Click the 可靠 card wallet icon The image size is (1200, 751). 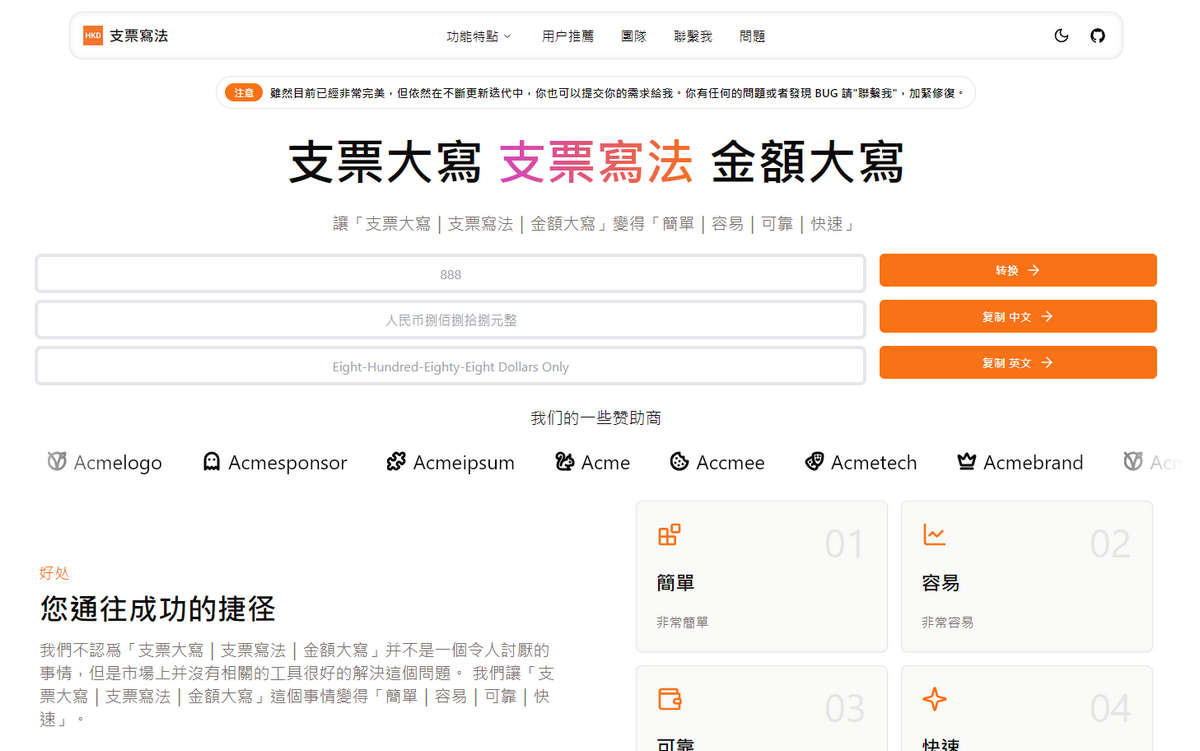pos(669,699)
